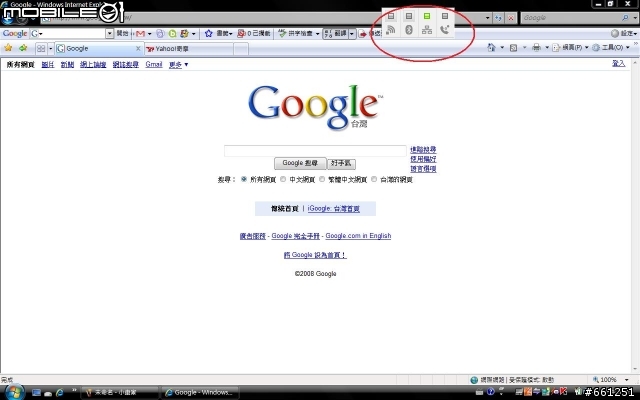This screenshot has height=400, width=640.
Task: Click the Print icon in command bar
Action: click(537, 48)
